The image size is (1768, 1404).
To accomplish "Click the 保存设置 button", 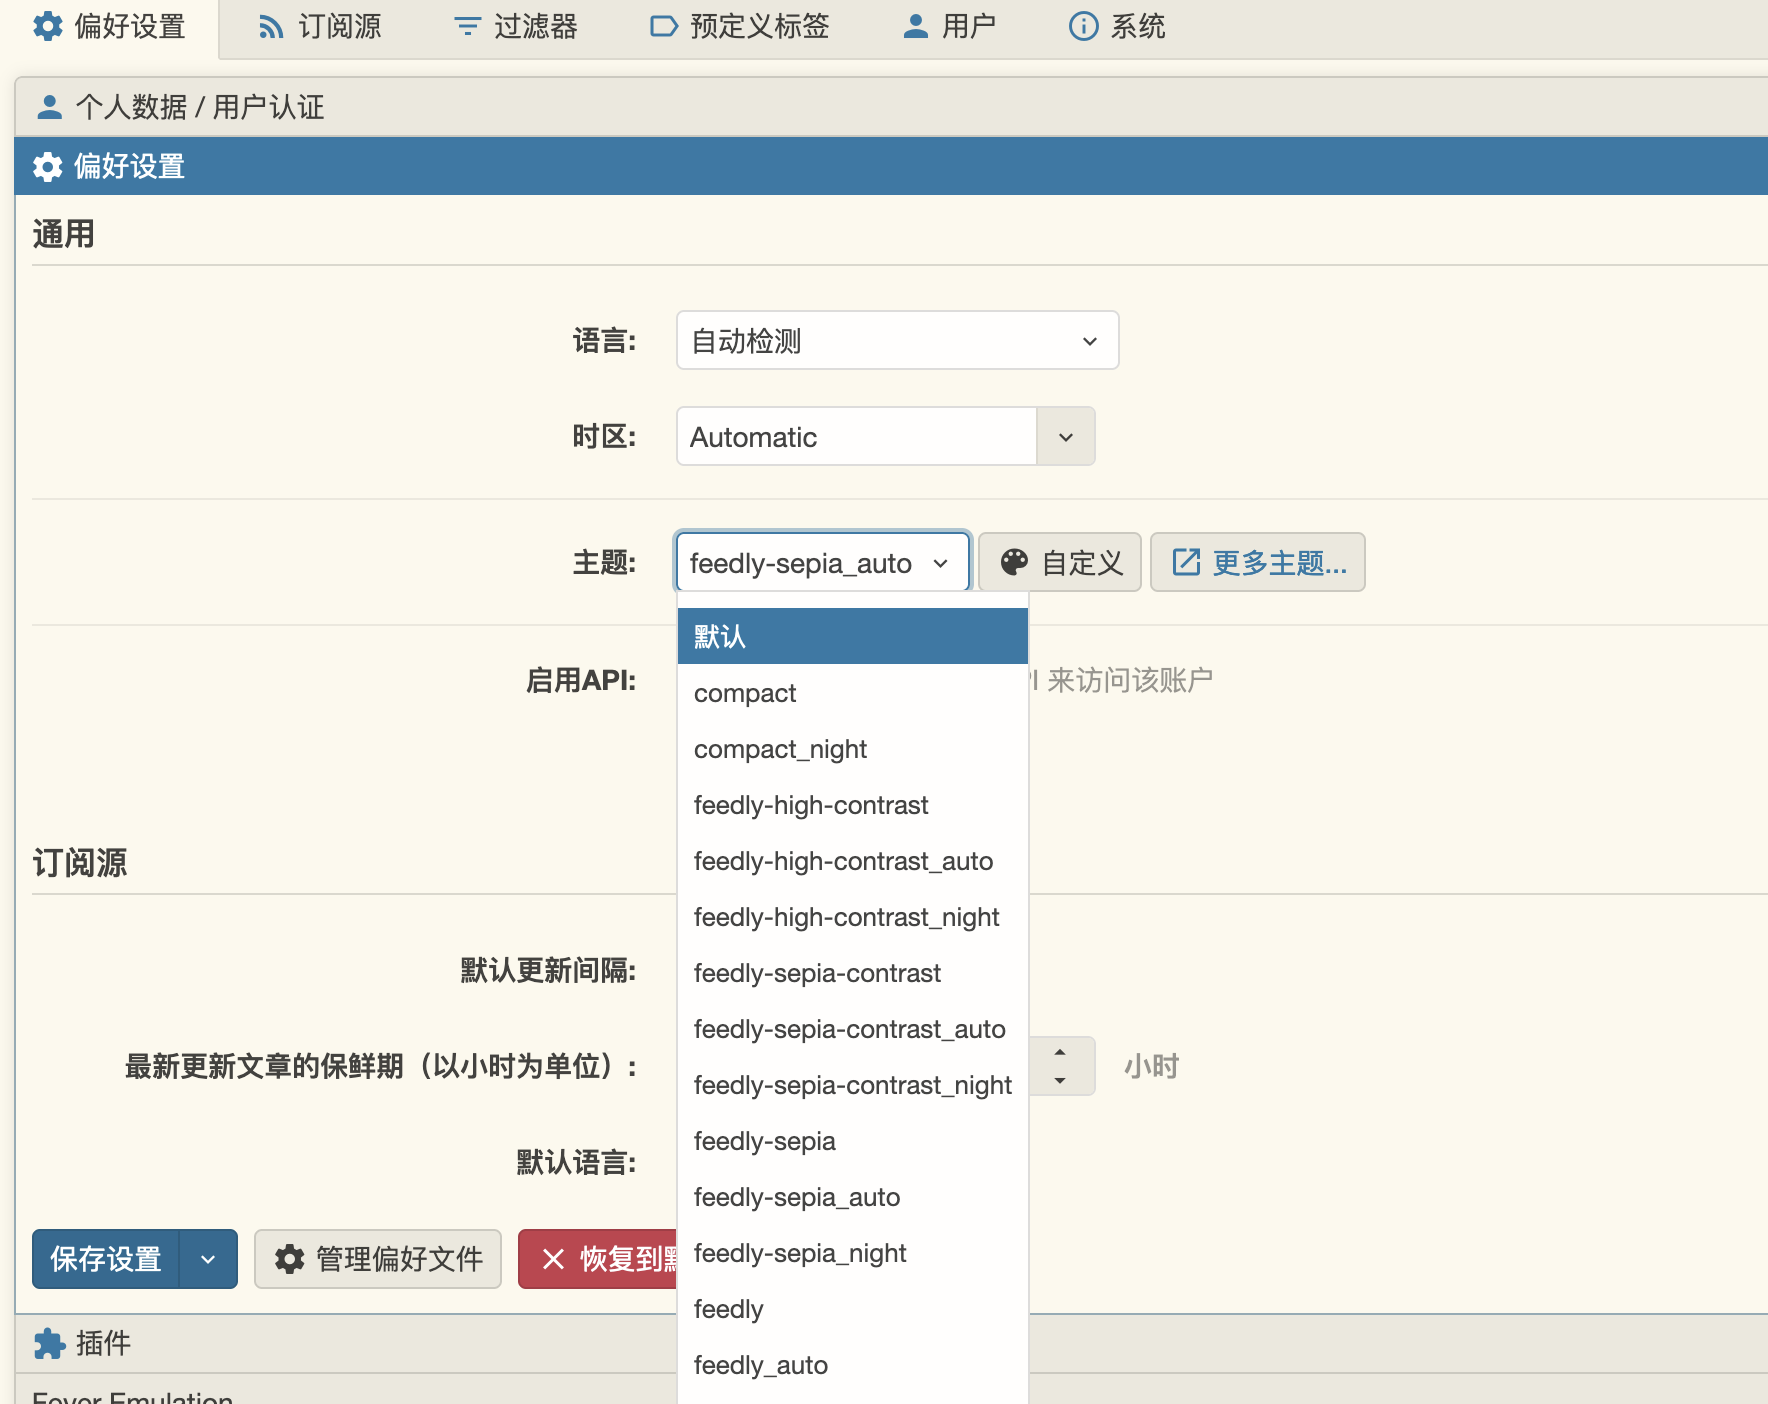I will pyautogui.click(x=106, y=1259).
